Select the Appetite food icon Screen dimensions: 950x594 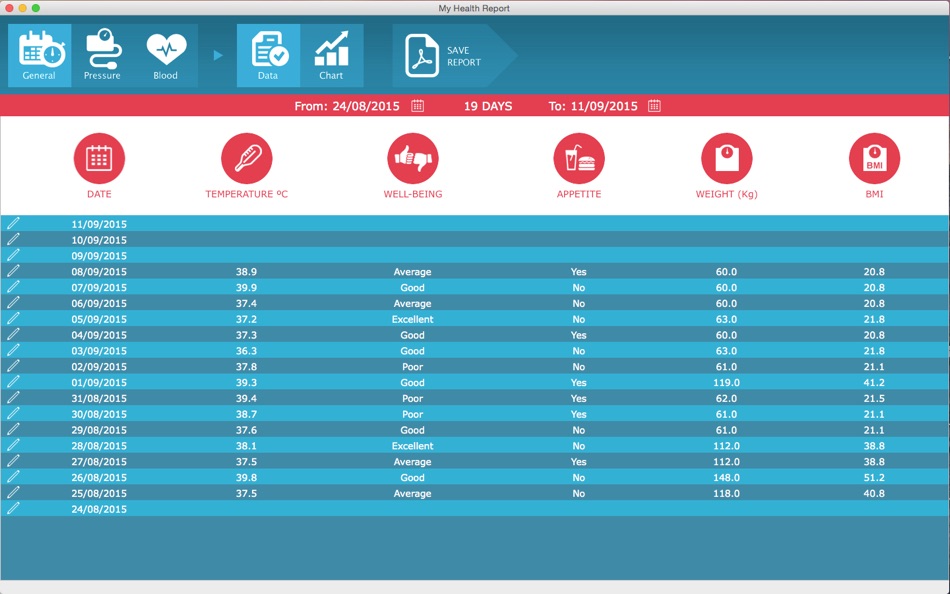578,157
